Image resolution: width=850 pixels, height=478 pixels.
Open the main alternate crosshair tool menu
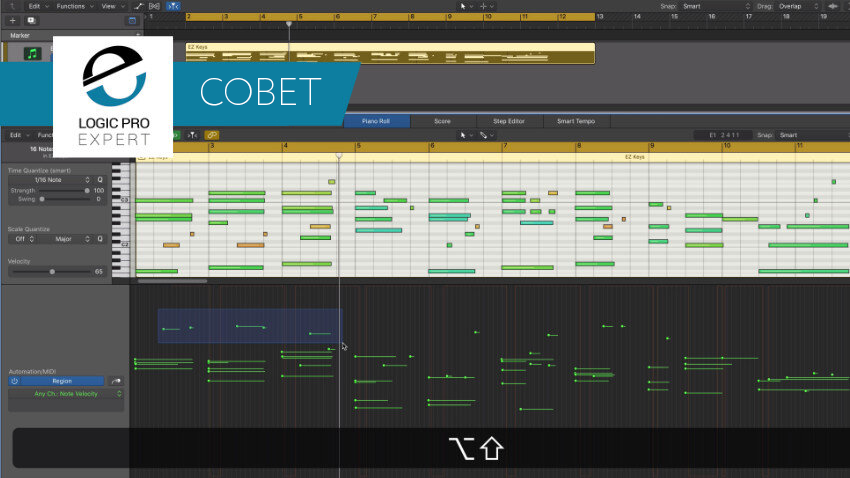[486, 6]
